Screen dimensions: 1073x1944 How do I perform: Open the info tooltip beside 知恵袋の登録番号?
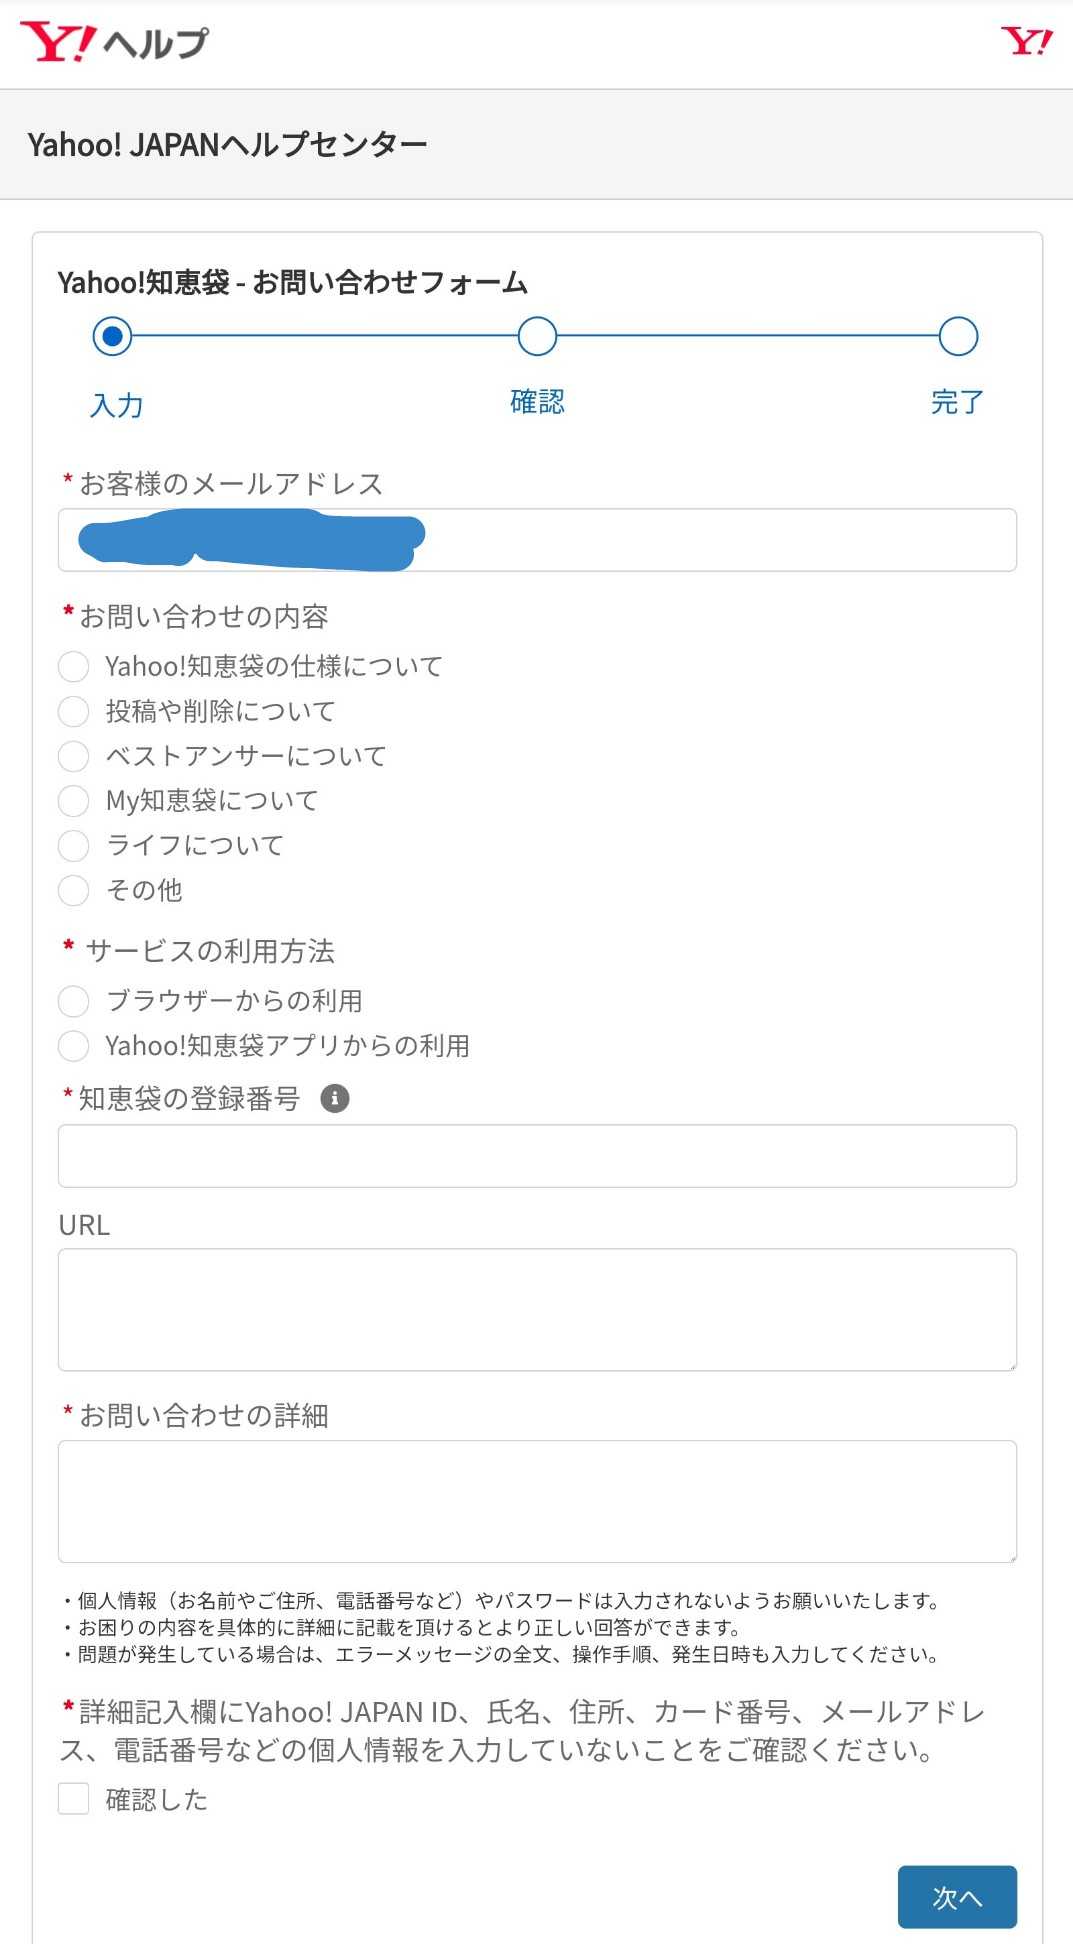335,1098
